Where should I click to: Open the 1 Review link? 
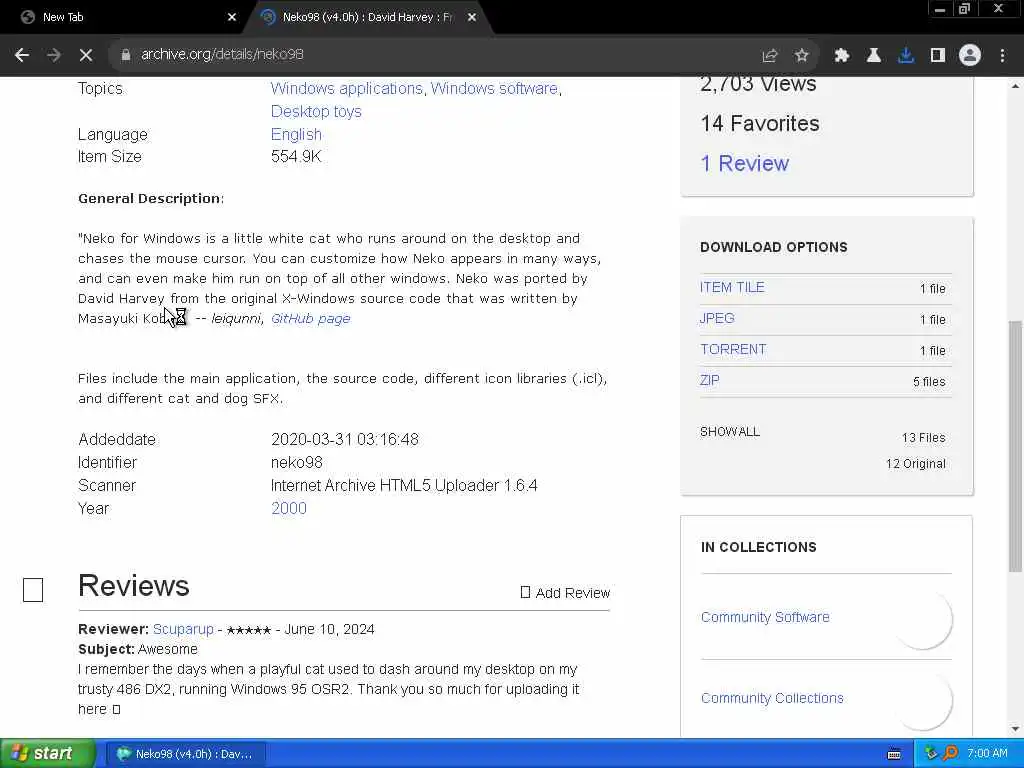tap(744, 163)
